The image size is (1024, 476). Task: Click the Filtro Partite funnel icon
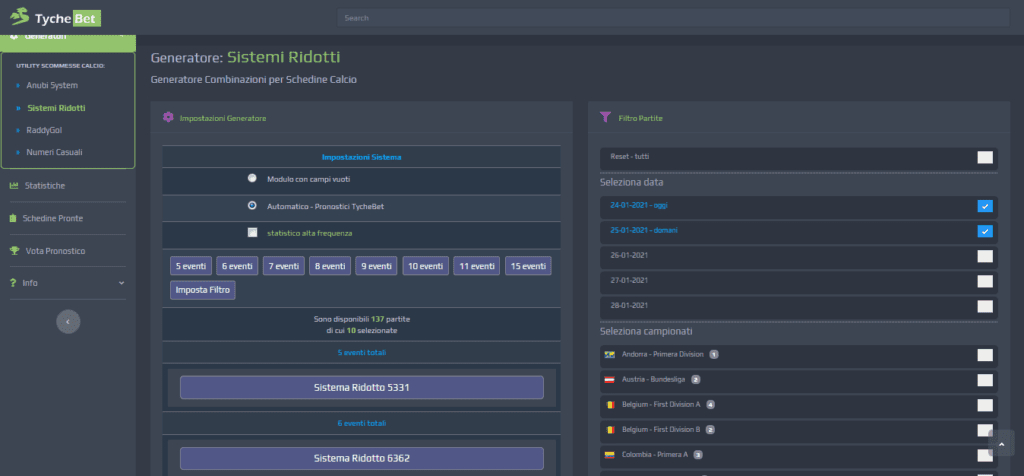pyautogui.click(x=605, y=118)
